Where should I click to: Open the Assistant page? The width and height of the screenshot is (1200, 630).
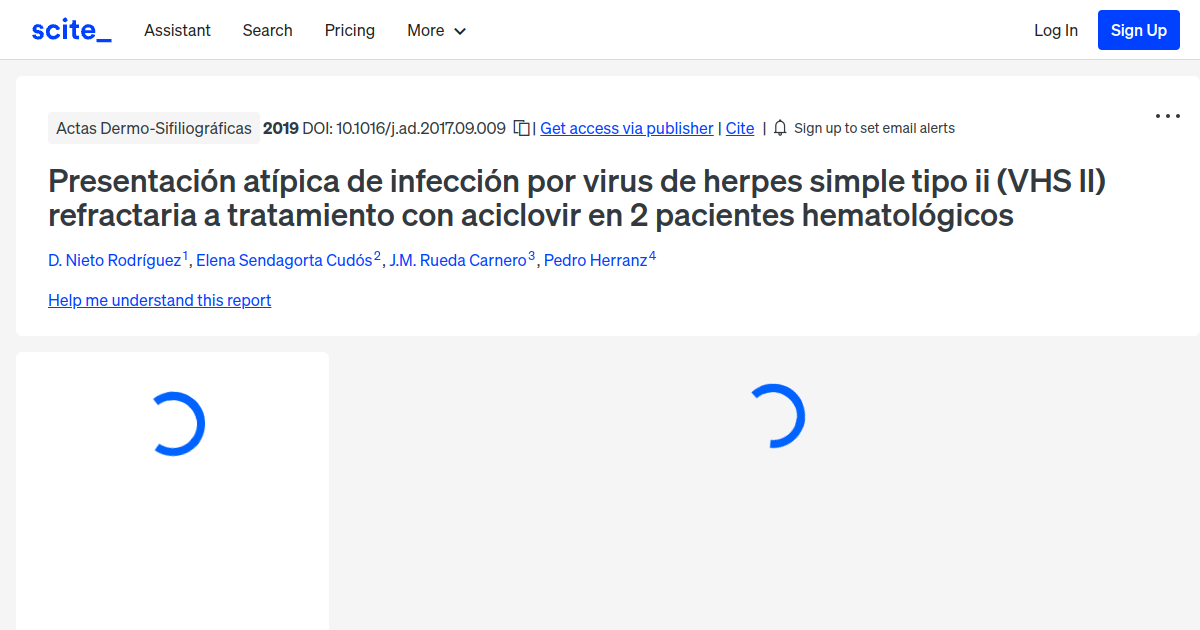click(177, 30)
